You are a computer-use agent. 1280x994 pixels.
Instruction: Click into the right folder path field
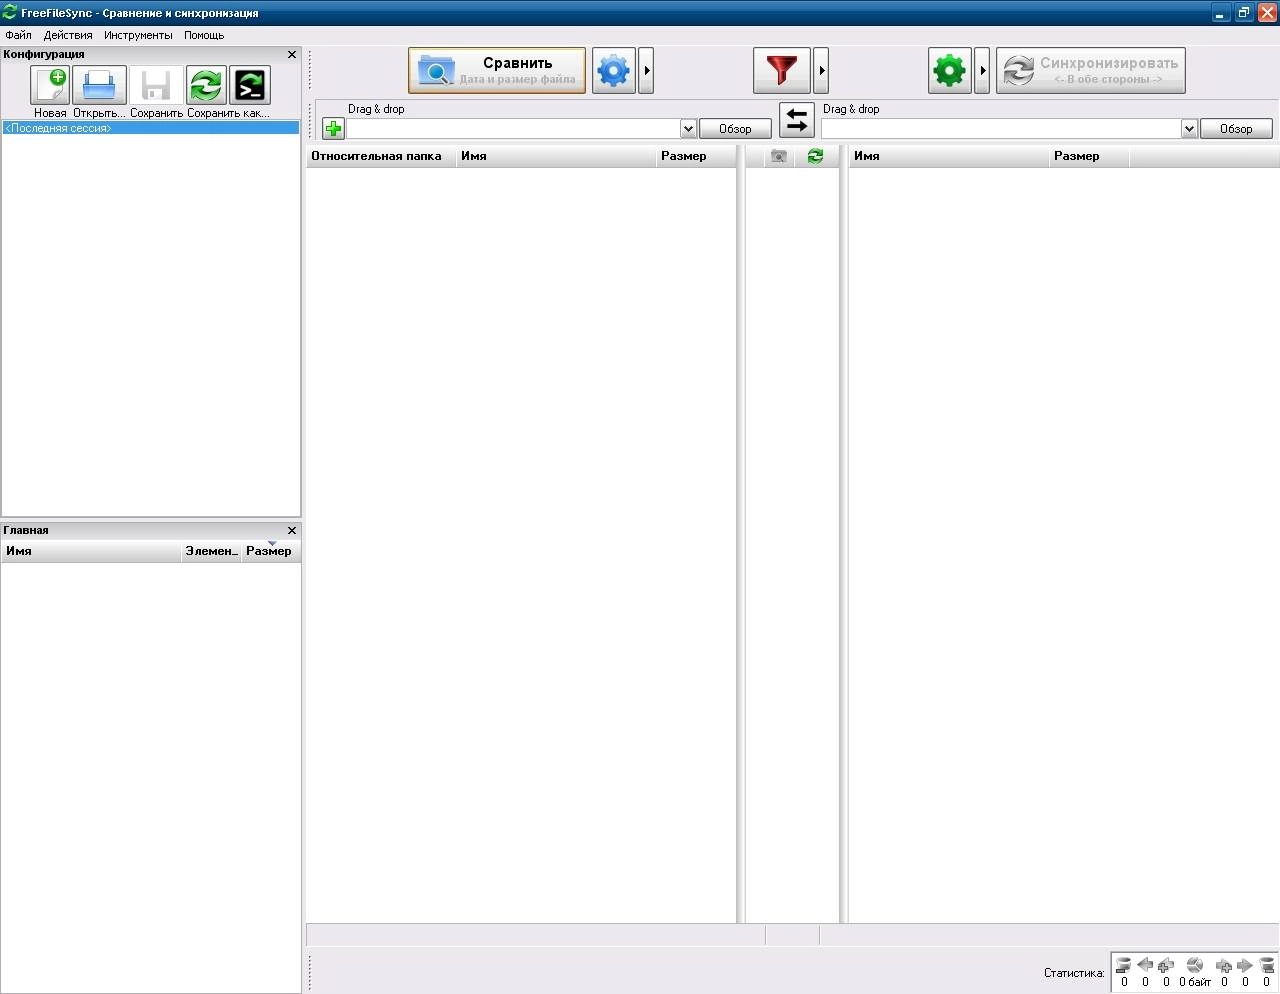click(x=1001, y=129)
